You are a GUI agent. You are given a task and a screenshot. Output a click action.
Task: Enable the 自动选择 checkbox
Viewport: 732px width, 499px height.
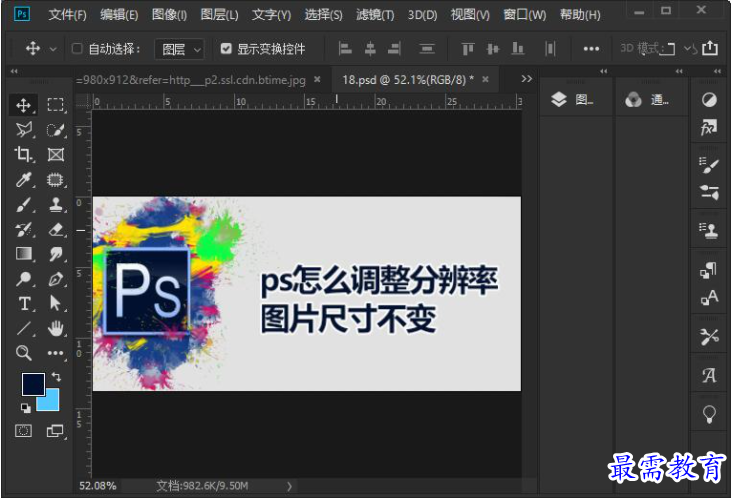coord(77,49)
